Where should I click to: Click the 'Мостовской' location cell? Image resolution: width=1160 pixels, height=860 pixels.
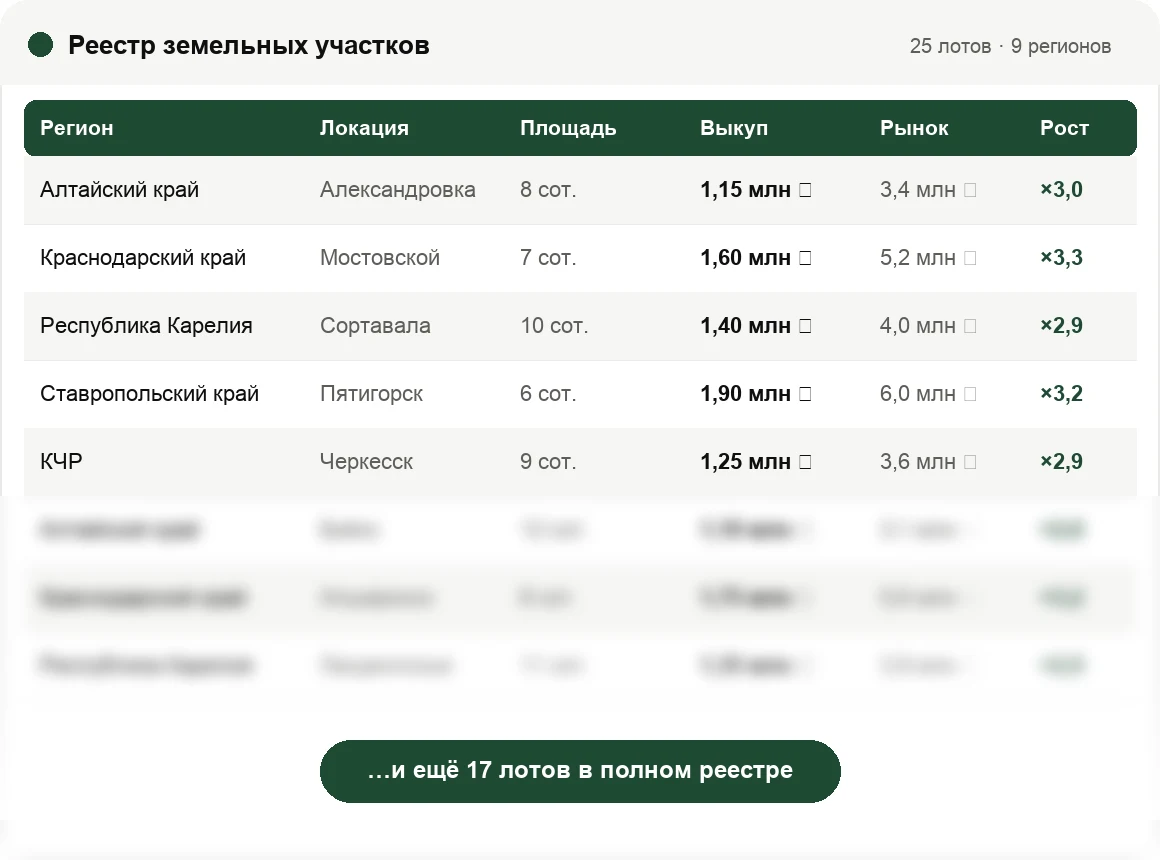click(x=380, y=258)
